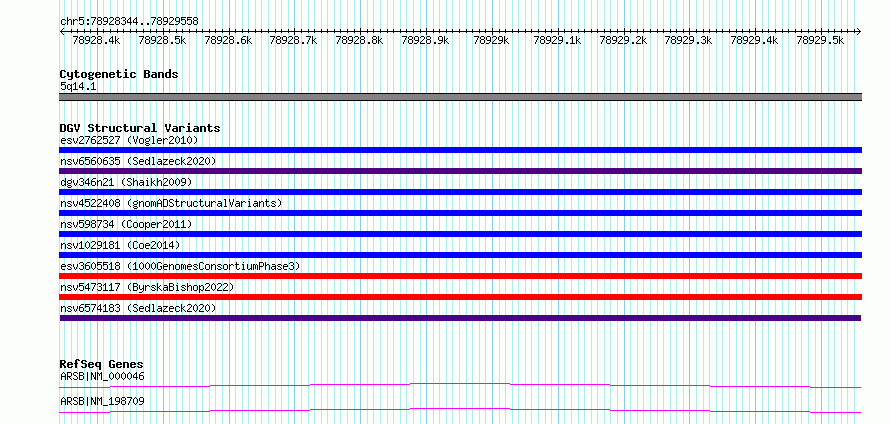Select the blue bar under dgv346n21

pyautogui.click(x=460, y=192)
